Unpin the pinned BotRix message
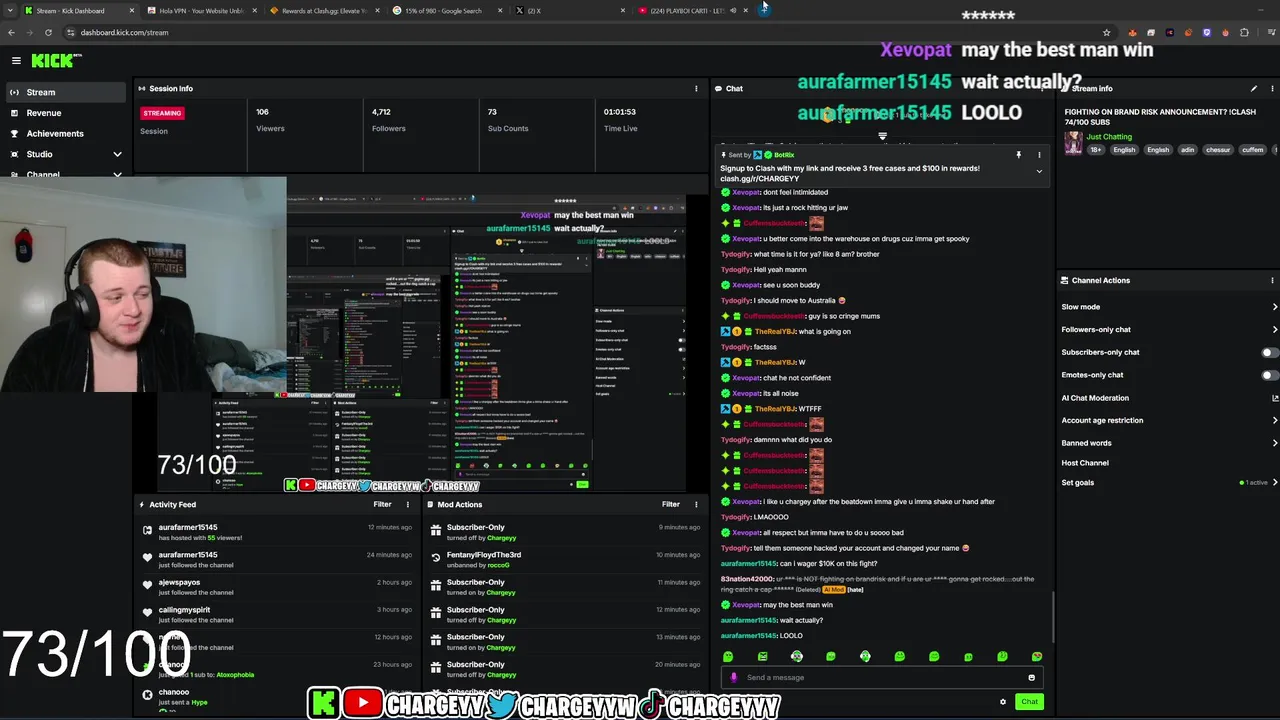Image resolution: width=1280 pixels, height=720 pixels. click(1019, 155)
